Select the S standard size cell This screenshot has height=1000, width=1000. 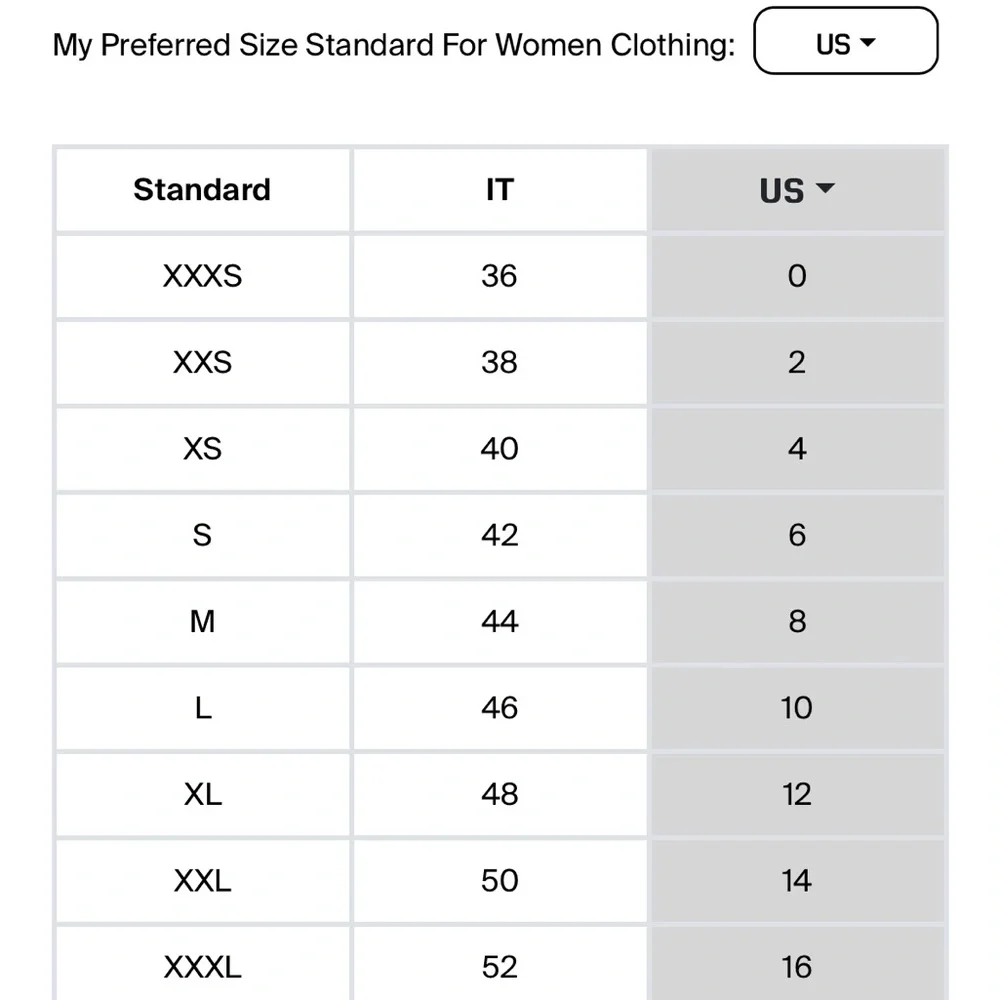(202, 535)
